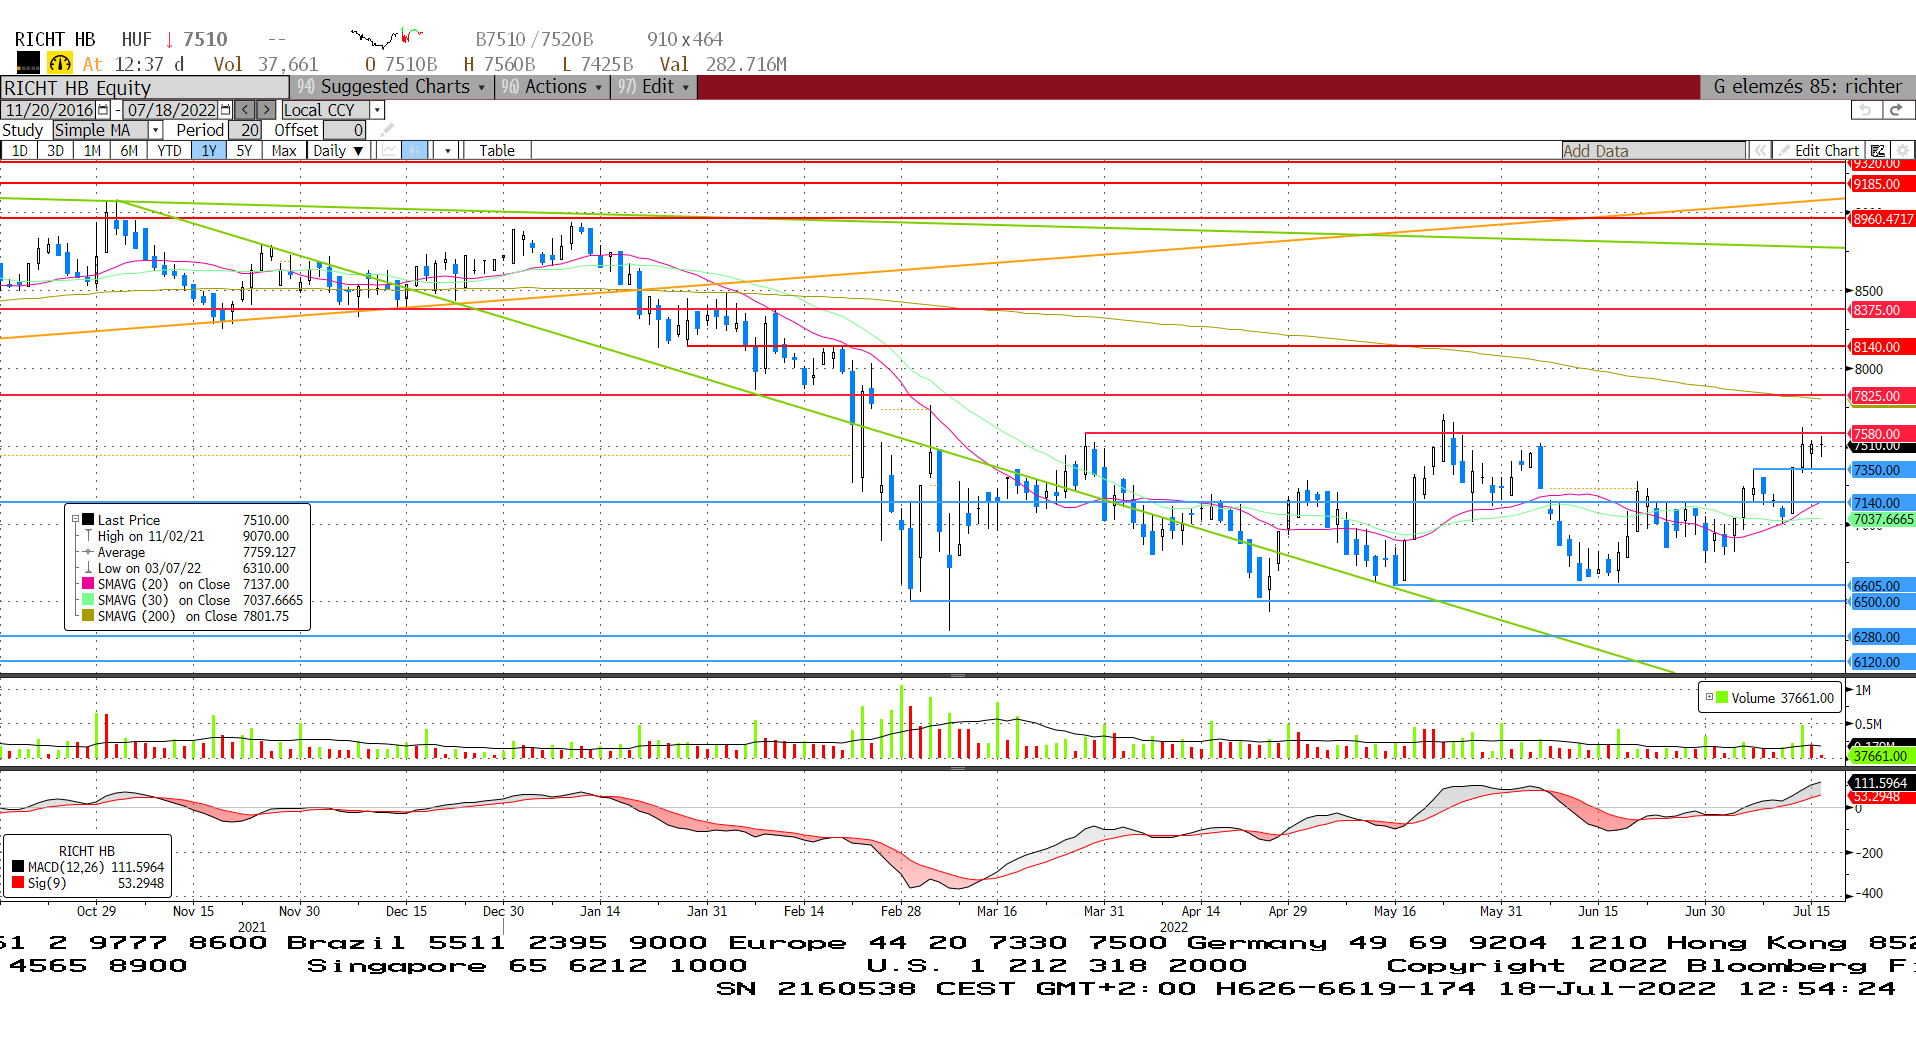
Task: Click the High on 11/02/21 legend row
Action: click(x=187, y=536)
